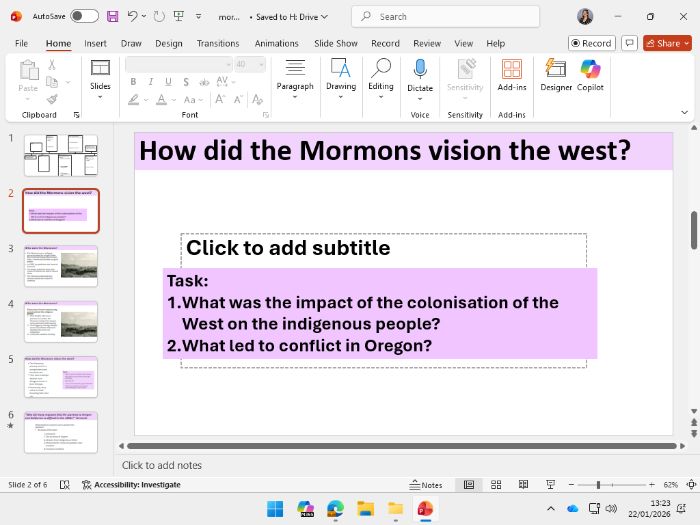Apply strikethrough formatting
700x525 pixels.
(x=204, y=82)
